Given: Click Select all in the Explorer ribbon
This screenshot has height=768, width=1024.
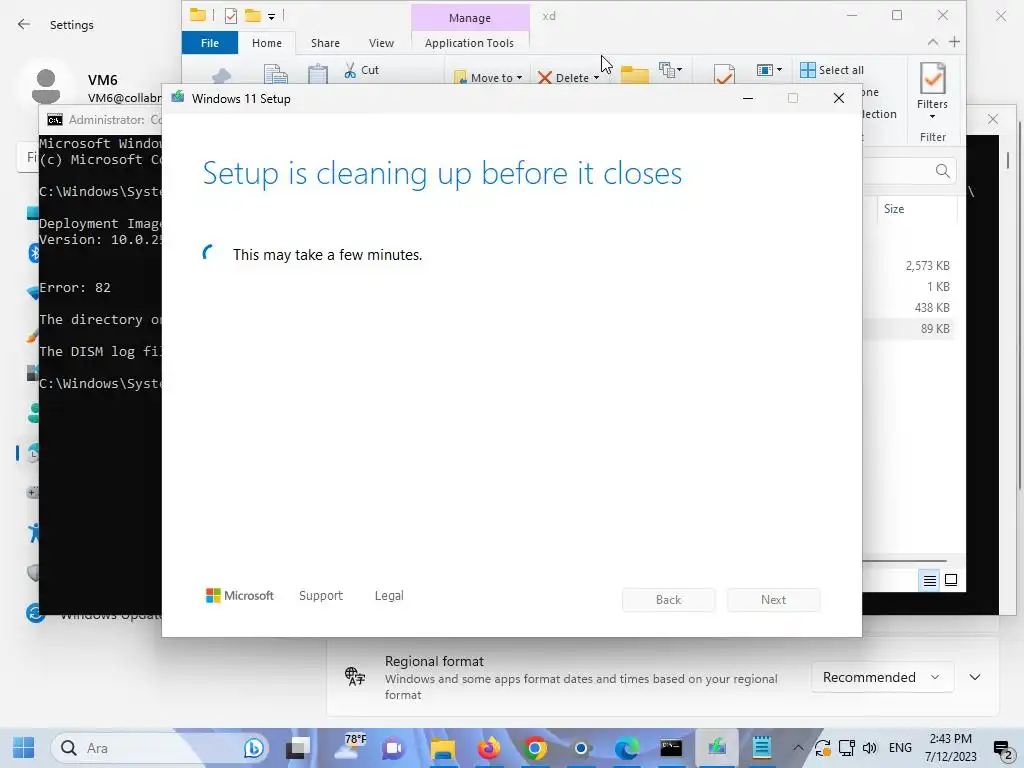Looking at the screenshot, I should tap(831, 70).
